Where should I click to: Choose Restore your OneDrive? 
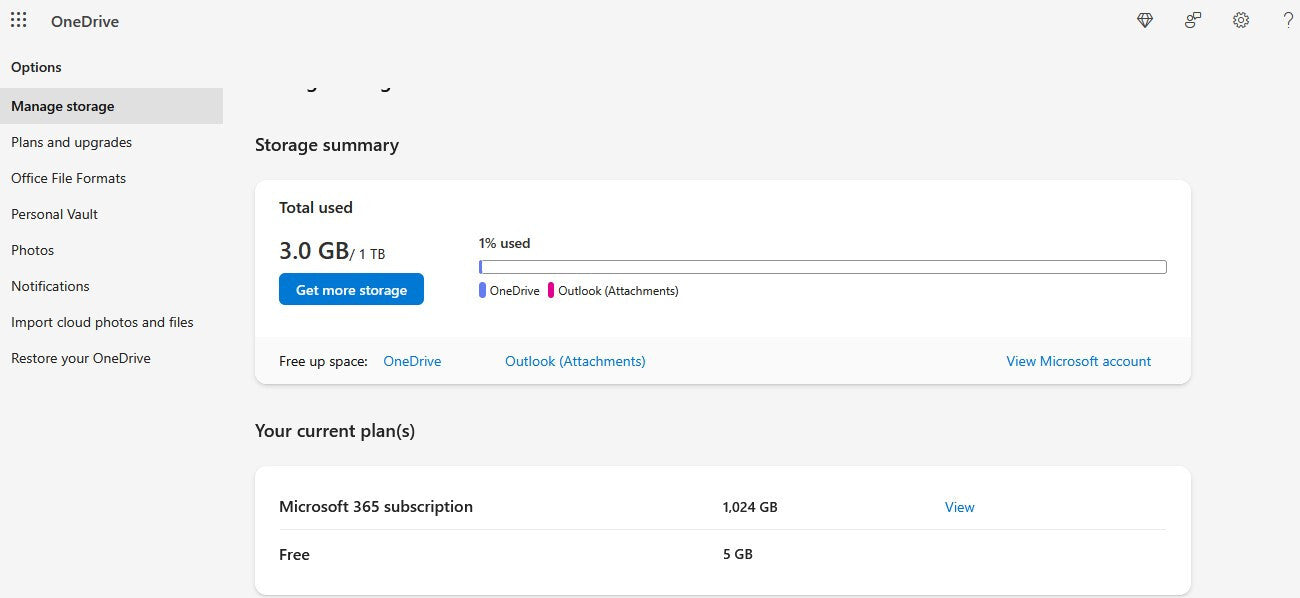(x=81, y=358)
